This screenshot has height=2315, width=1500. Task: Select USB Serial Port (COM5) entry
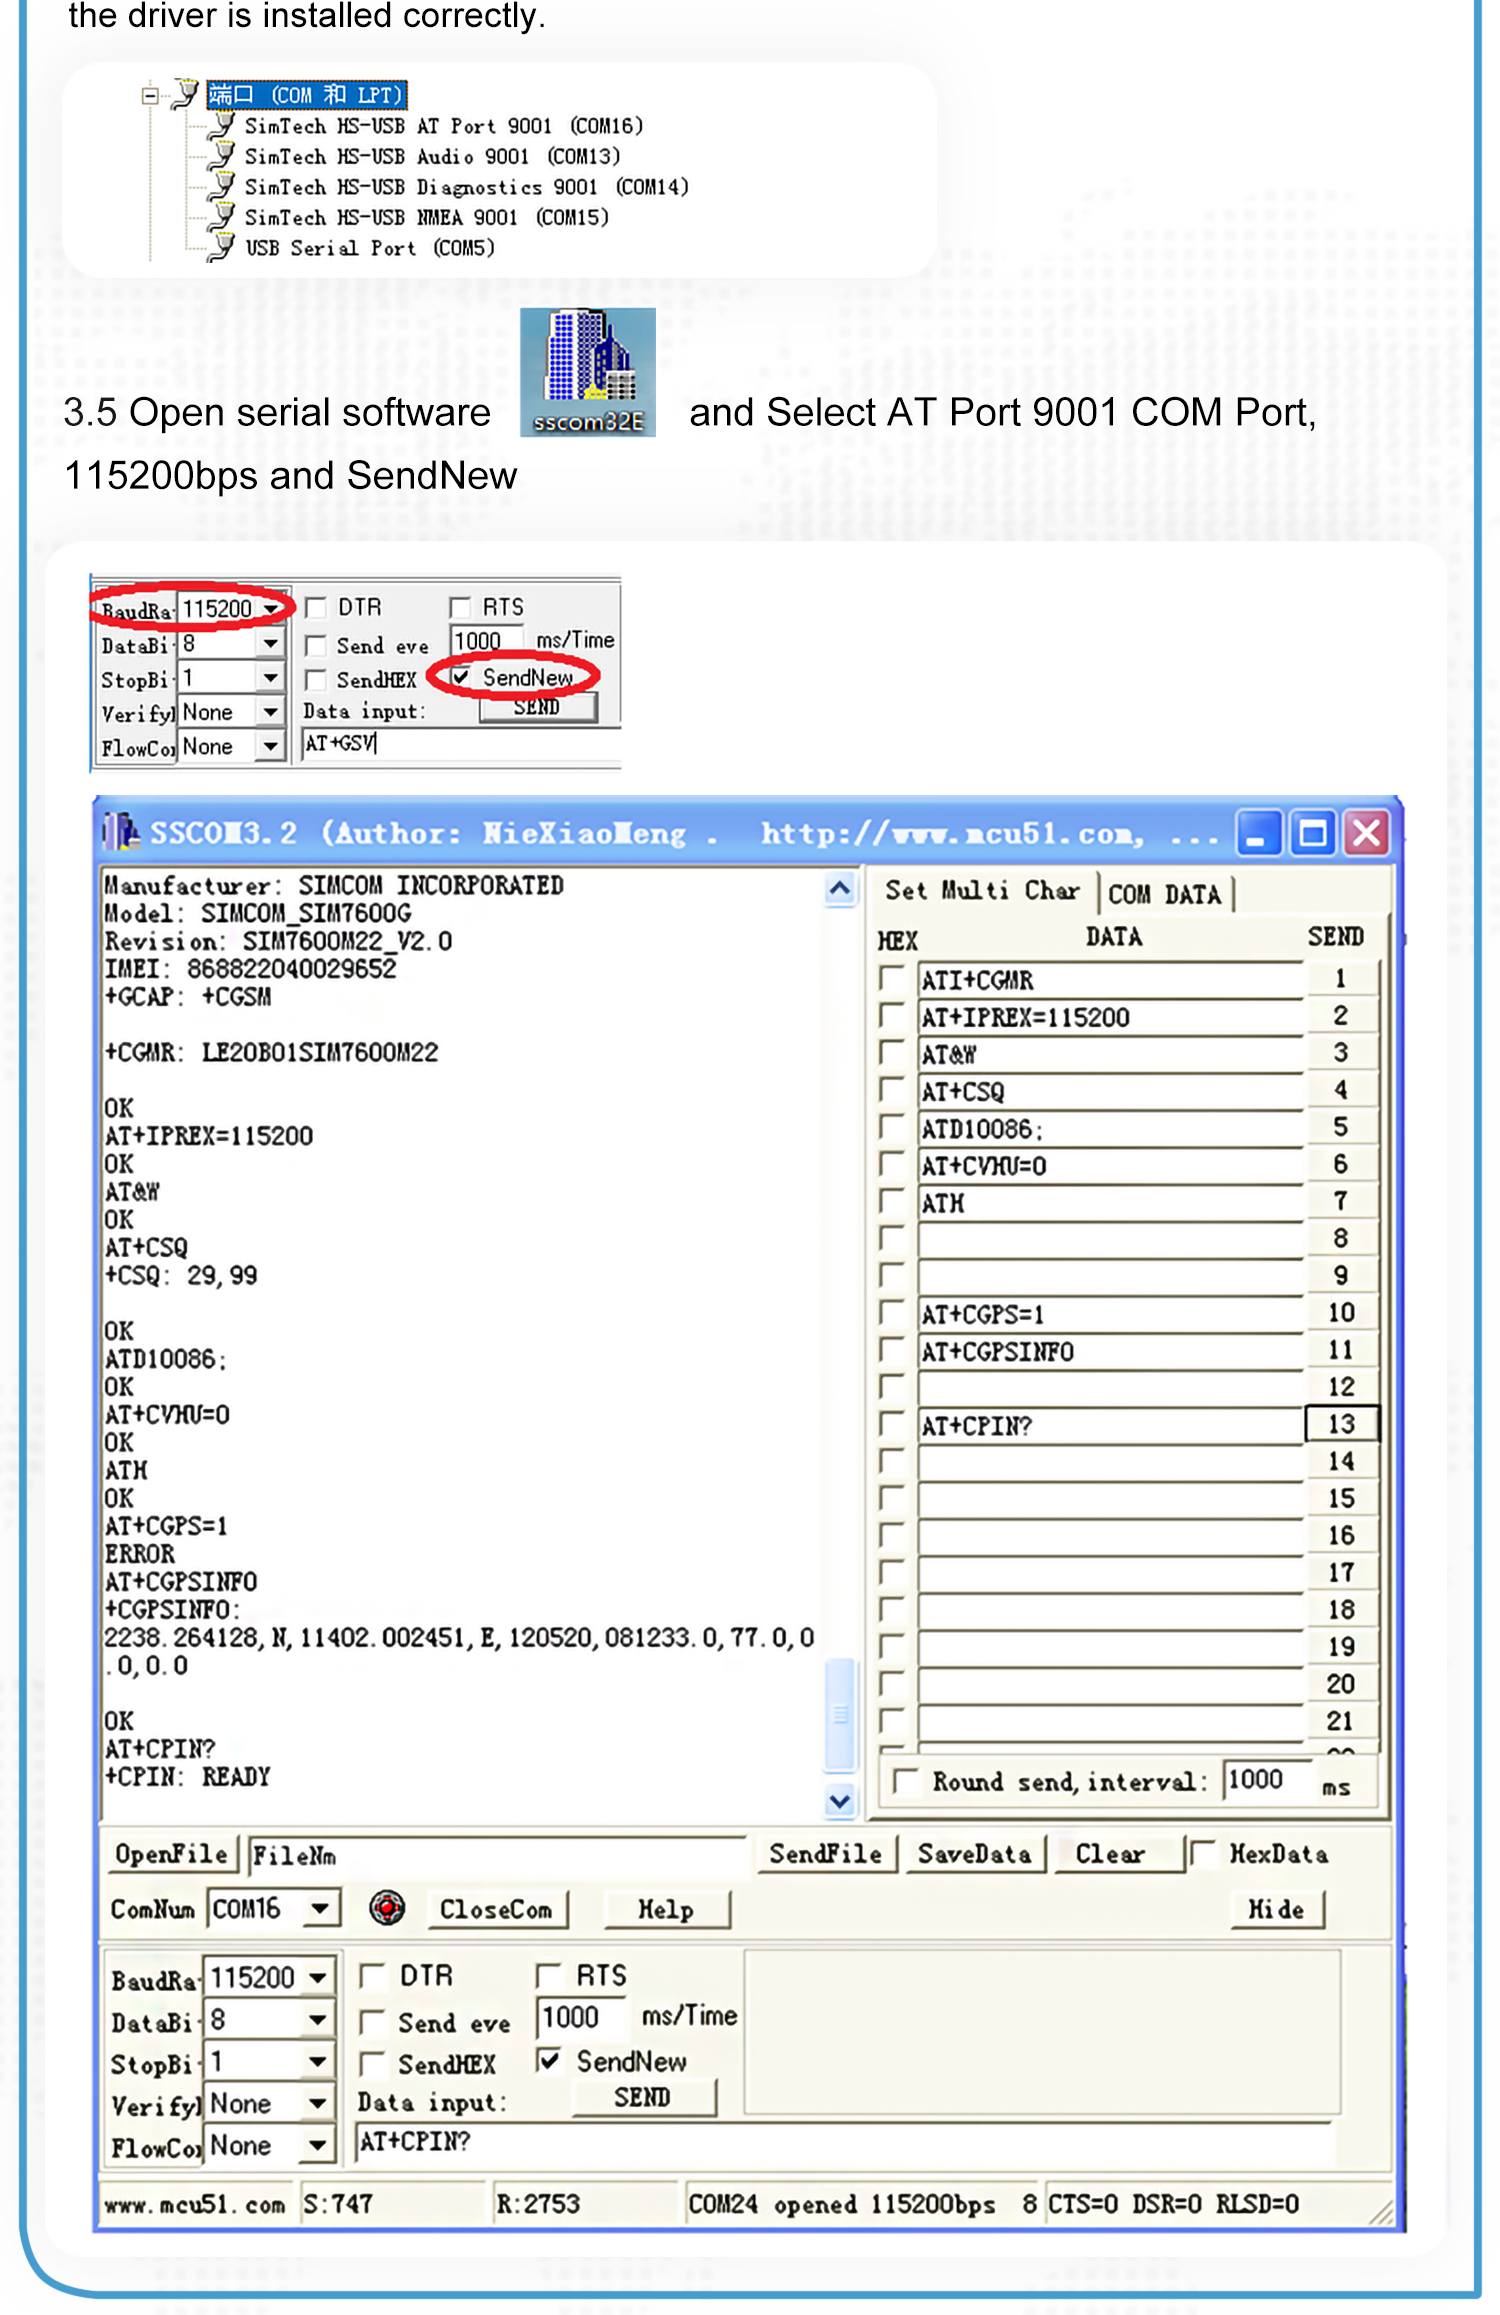tap(370, 248)
